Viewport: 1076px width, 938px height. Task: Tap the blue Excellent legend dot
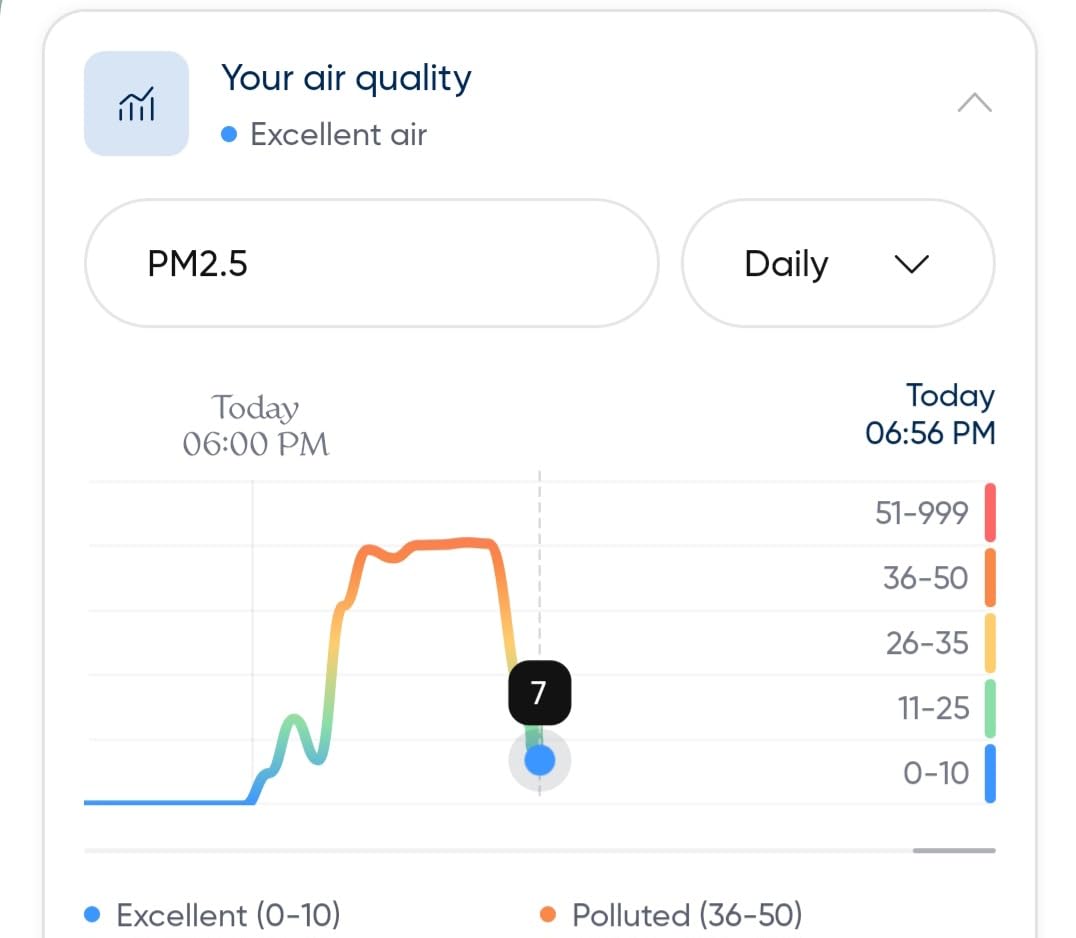click(x=92, y=913)
